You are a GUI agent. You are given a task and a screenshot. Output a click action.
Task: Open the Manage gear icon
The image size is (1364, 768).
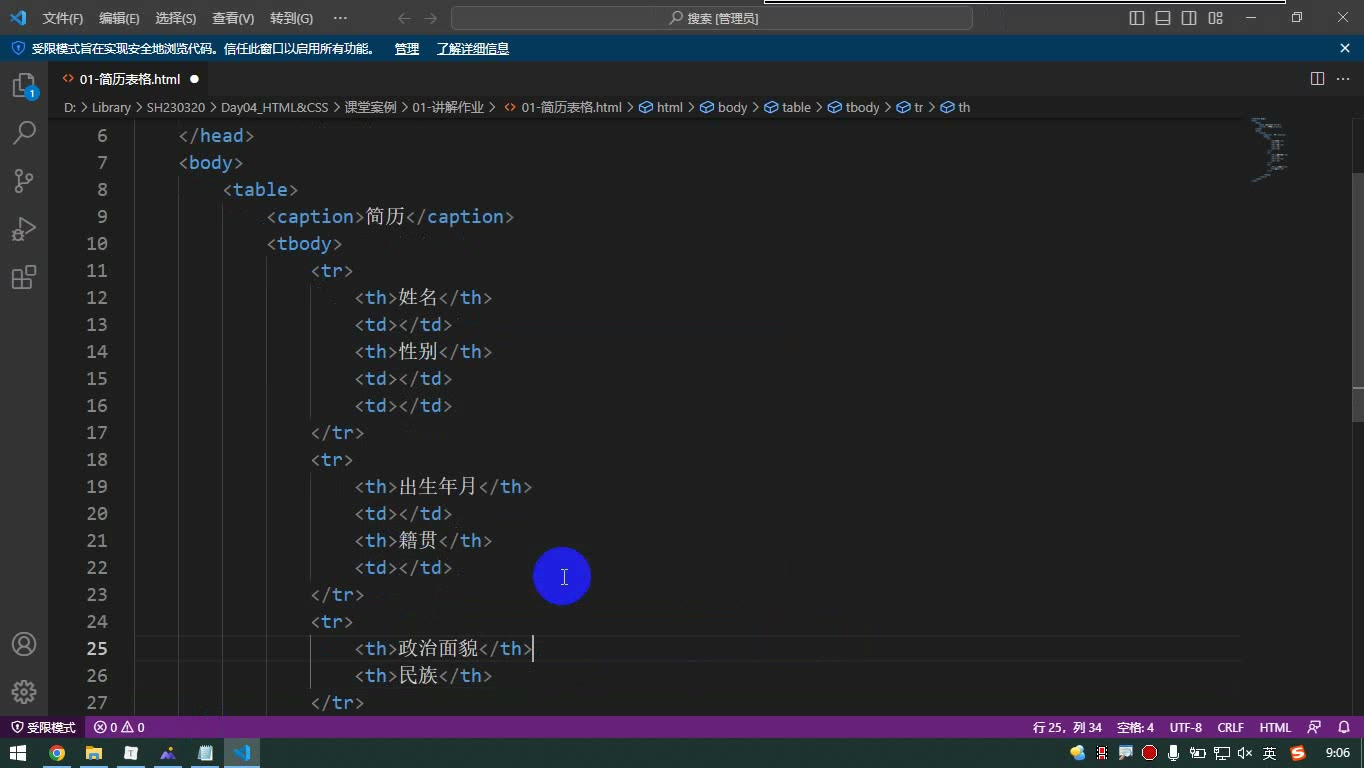pos(24,692)
